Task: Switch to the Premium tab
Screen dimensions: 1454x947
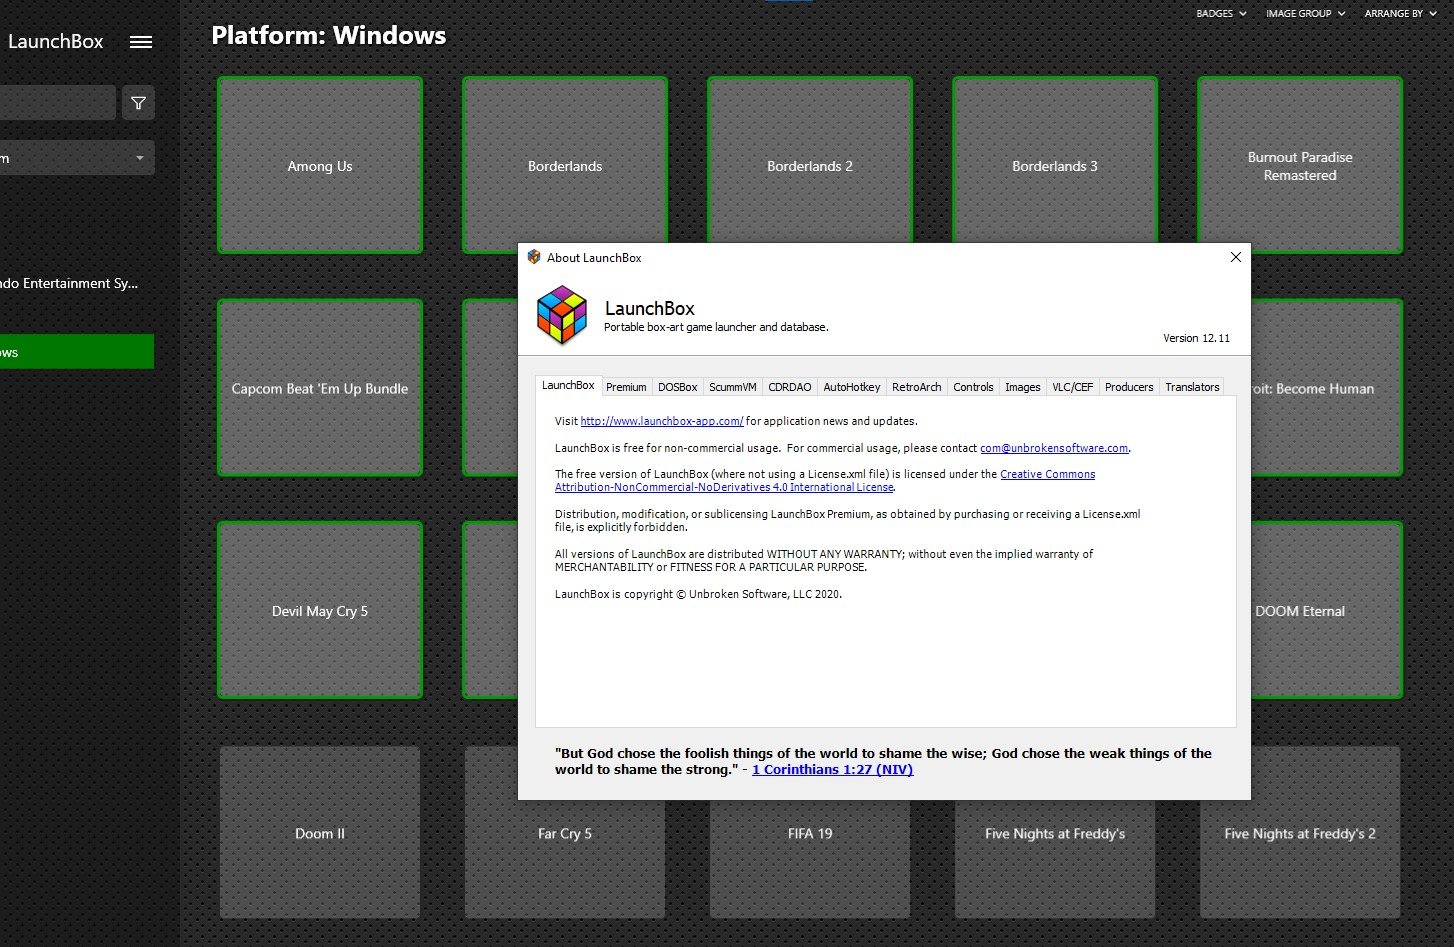Action: coord(626,387)
